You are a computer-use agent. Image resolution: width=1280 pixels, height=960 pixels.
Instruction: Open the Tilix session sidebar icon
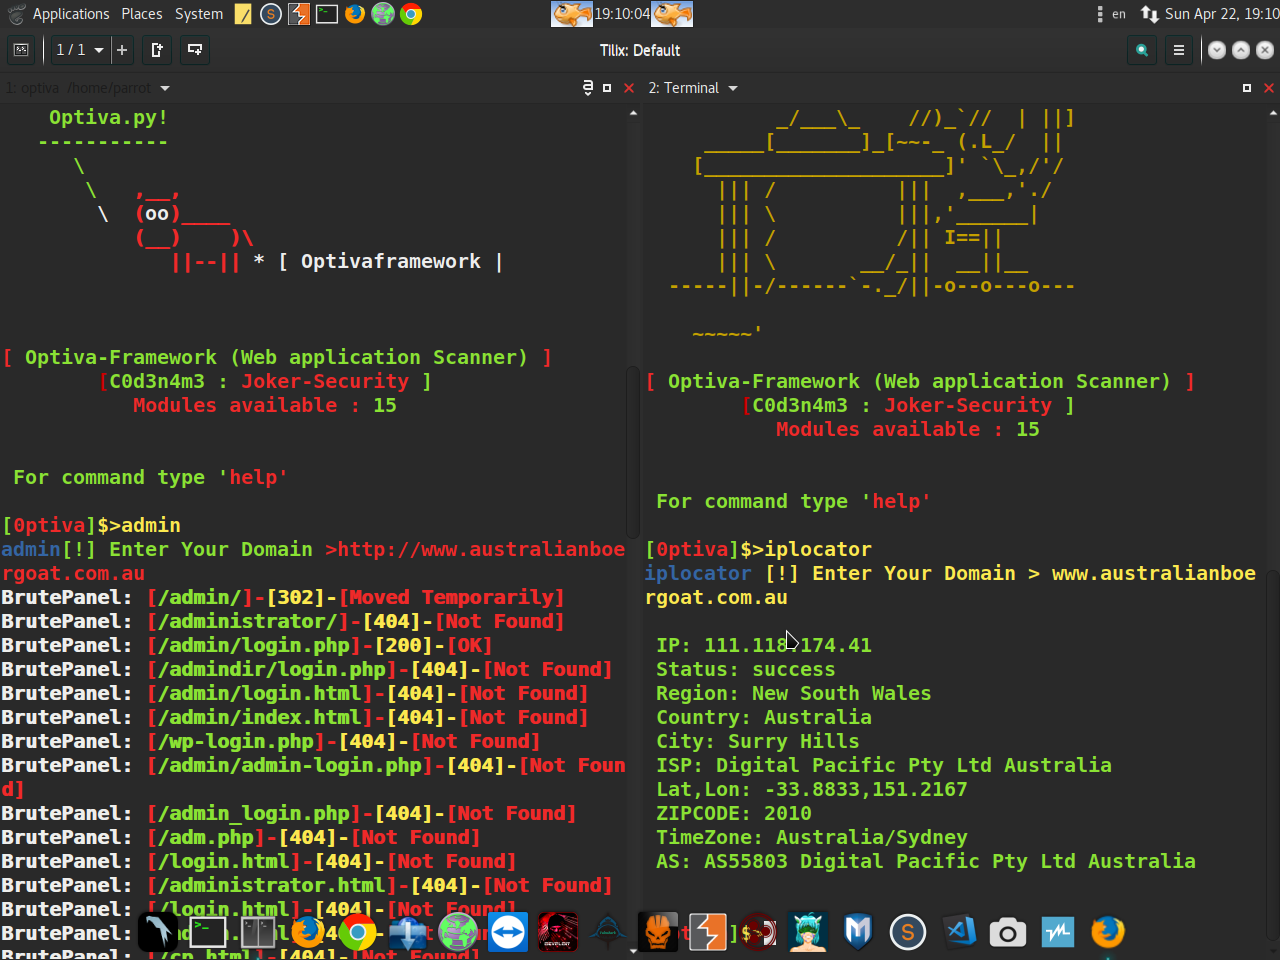pyautogui.click(x=21, y=50)
